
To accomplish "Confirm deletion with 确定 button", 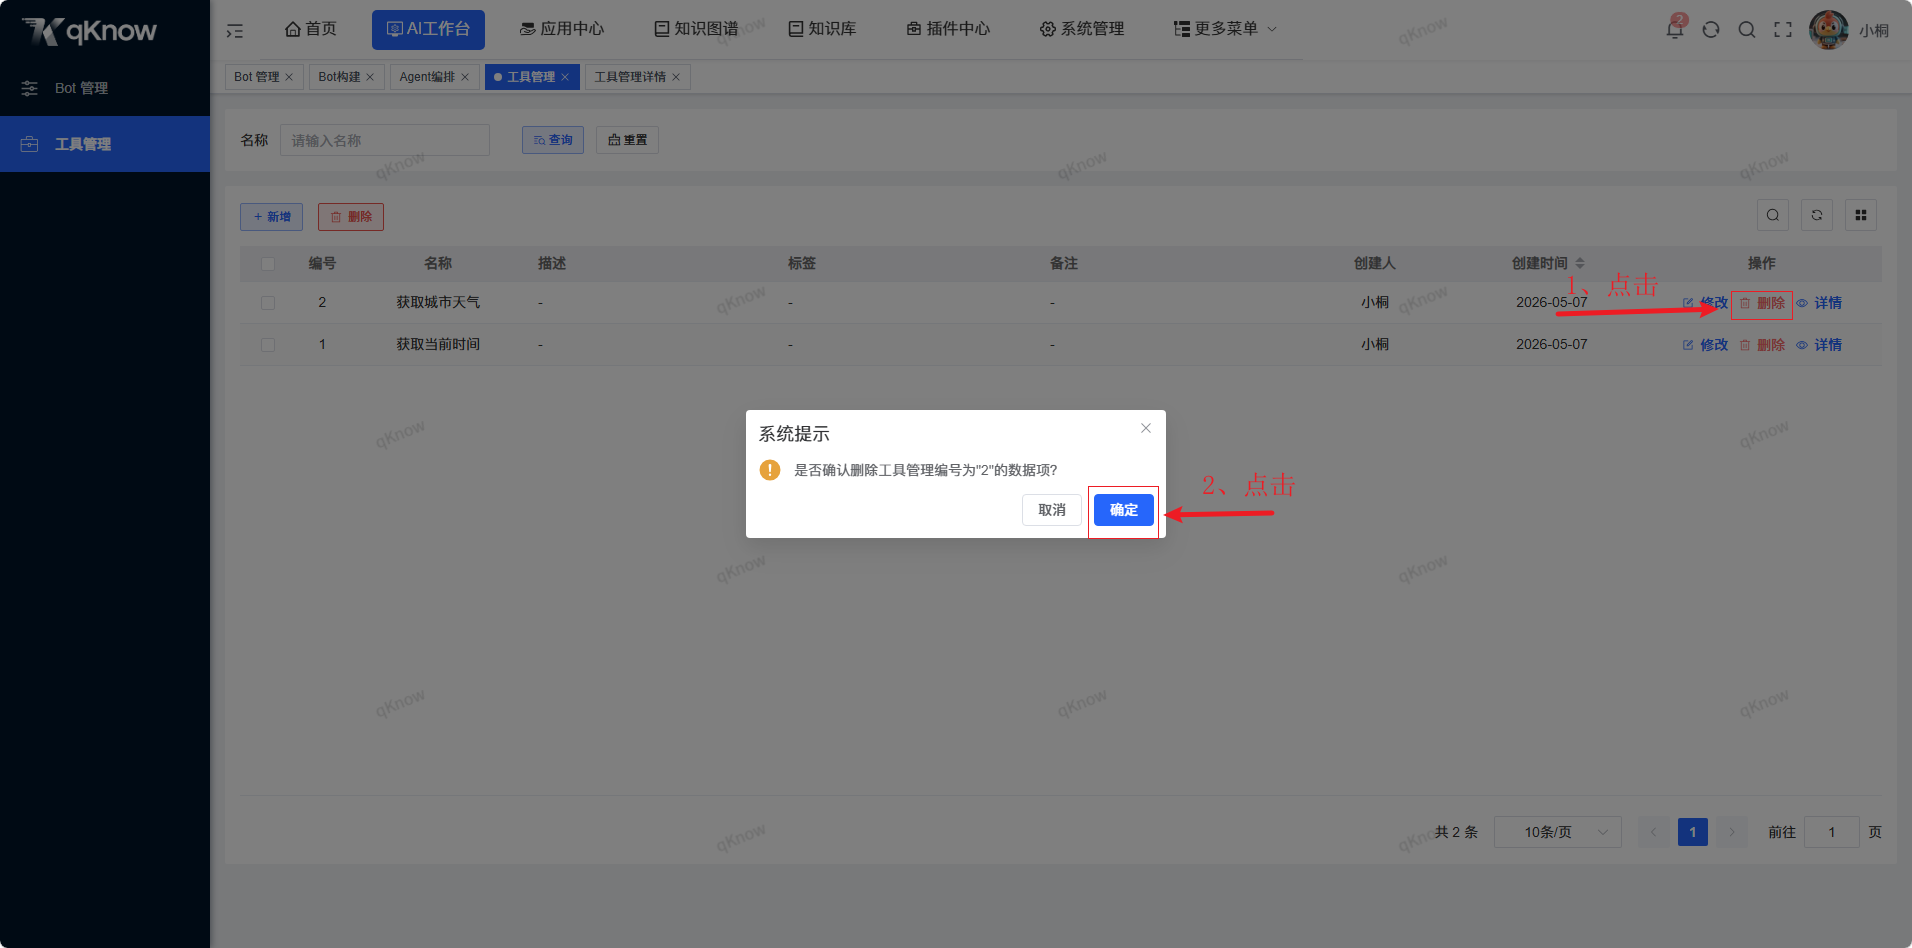I will tap(1124, 510).
